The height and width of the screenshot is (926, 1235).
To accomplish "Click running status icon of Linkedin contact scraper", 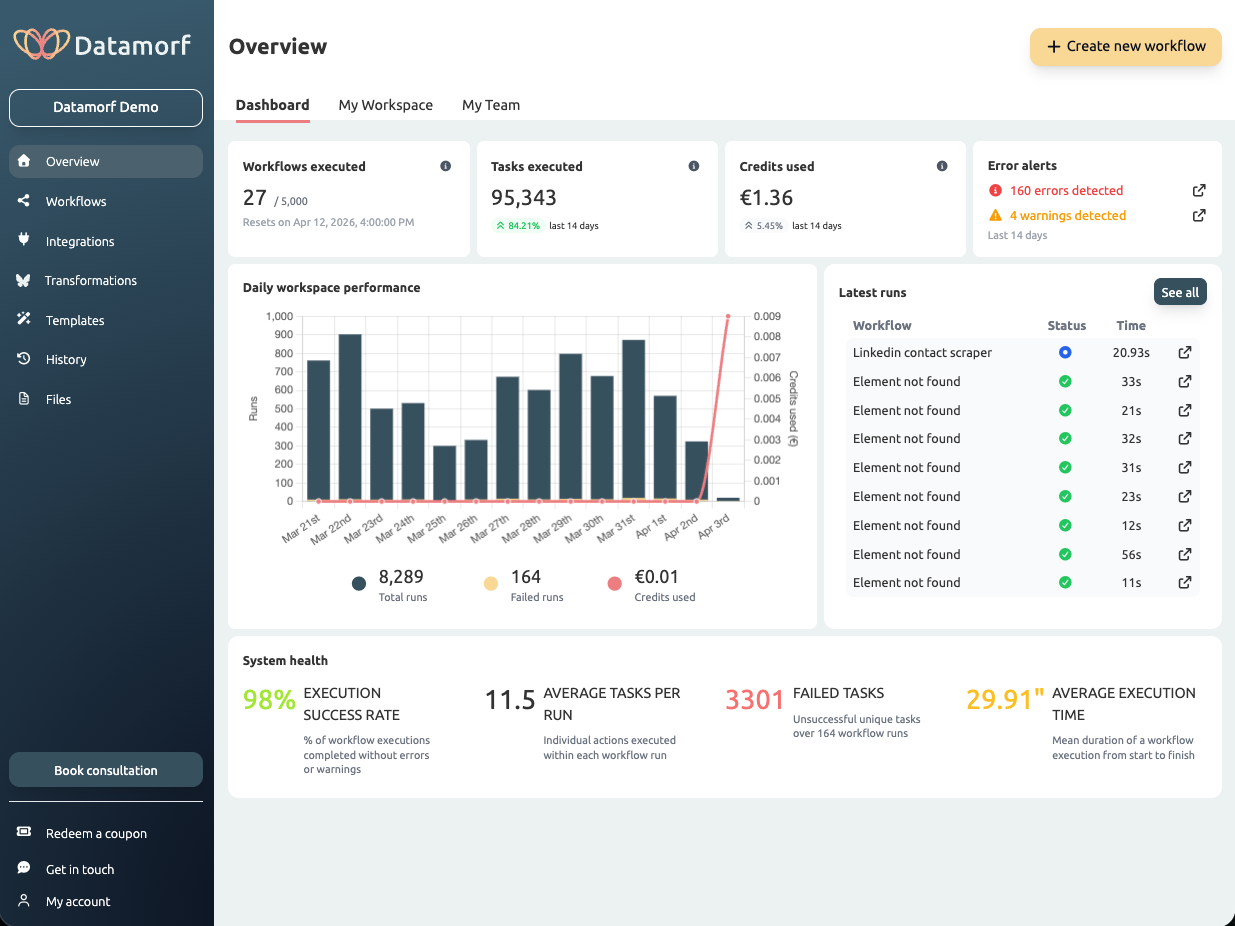I will [1065, 352].
